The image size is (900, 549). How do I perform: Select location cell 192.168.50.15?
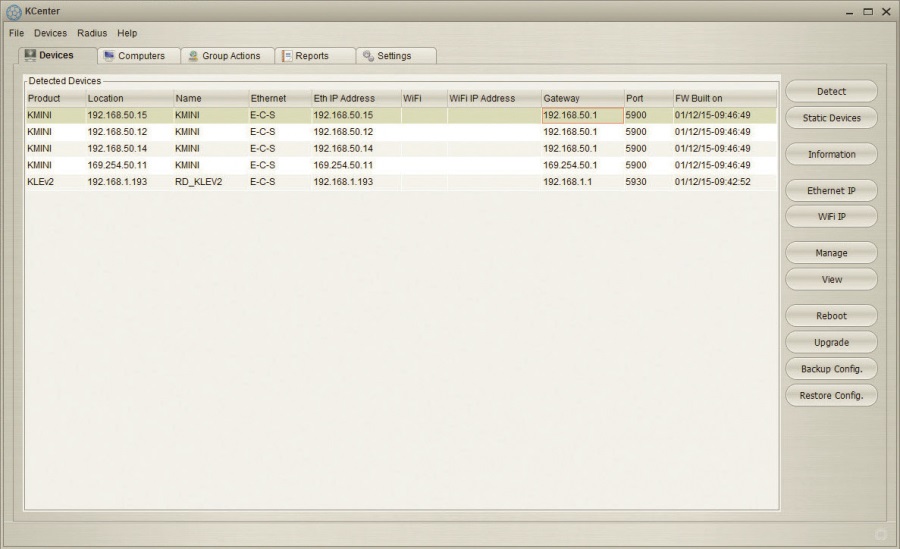click(130, 115)
